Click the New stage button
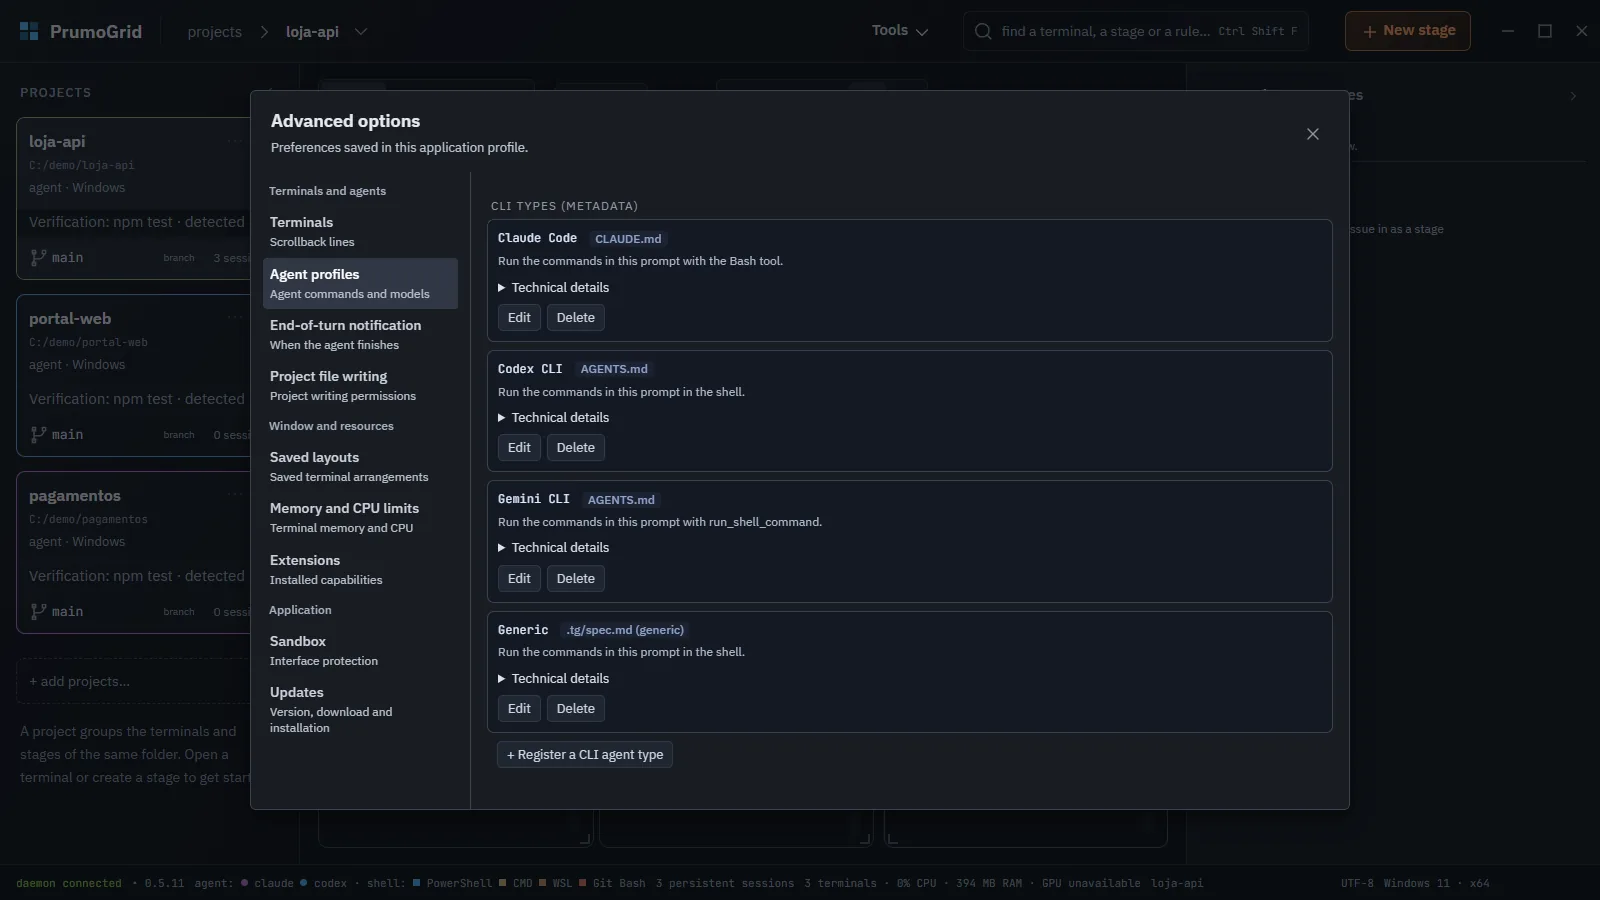This screenshot has height=900, width=1600. click(1408, 31)
